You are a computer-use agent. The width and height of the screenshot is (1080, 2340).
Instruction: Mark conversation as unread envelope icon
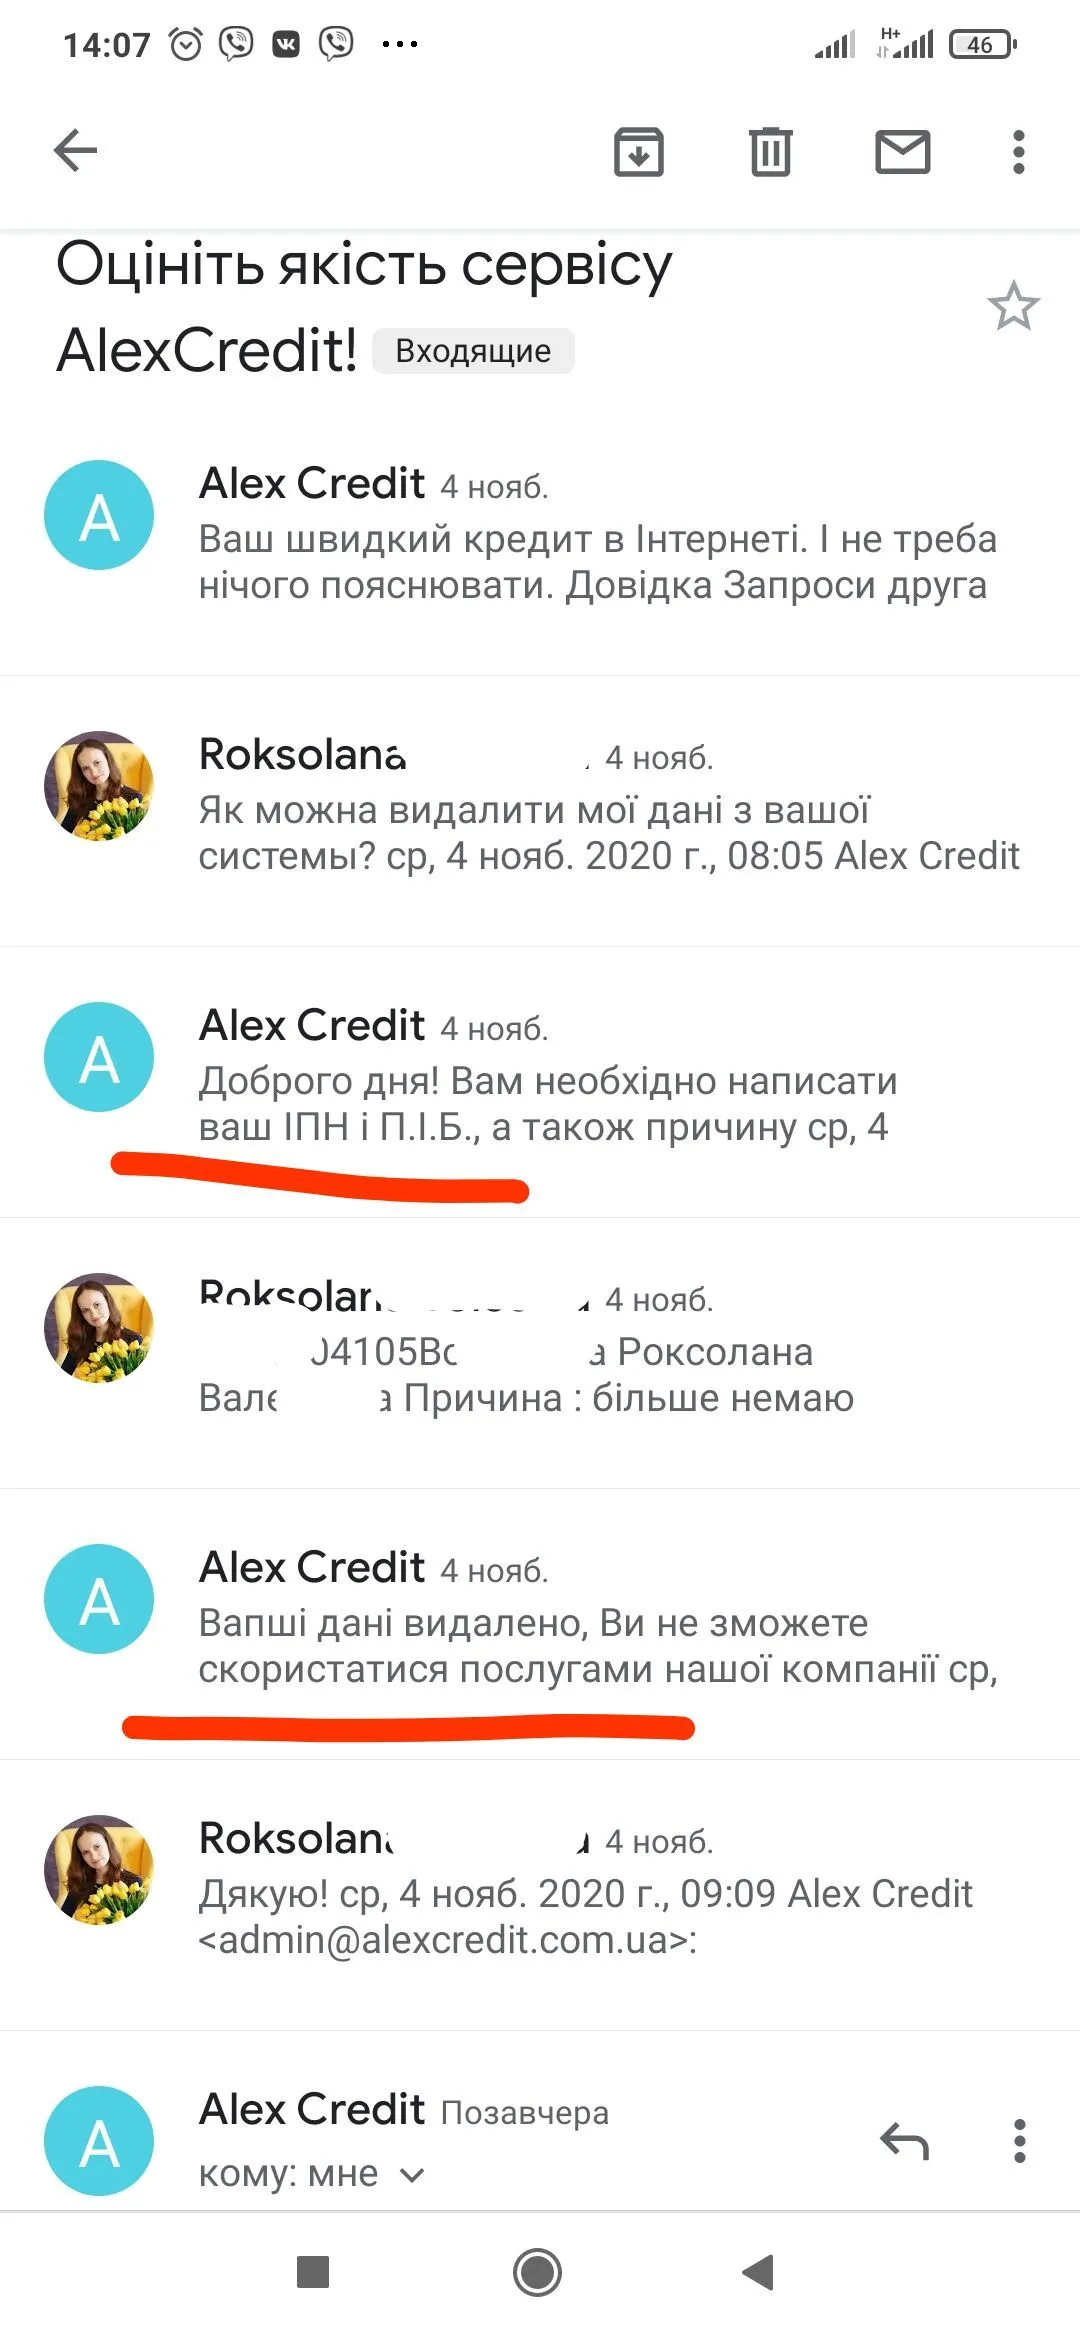point(902,152)
